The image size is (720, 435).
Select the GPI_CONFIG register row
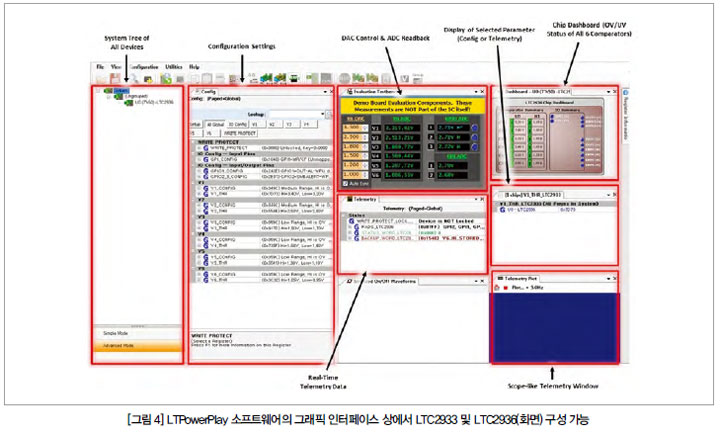(264, 159)
